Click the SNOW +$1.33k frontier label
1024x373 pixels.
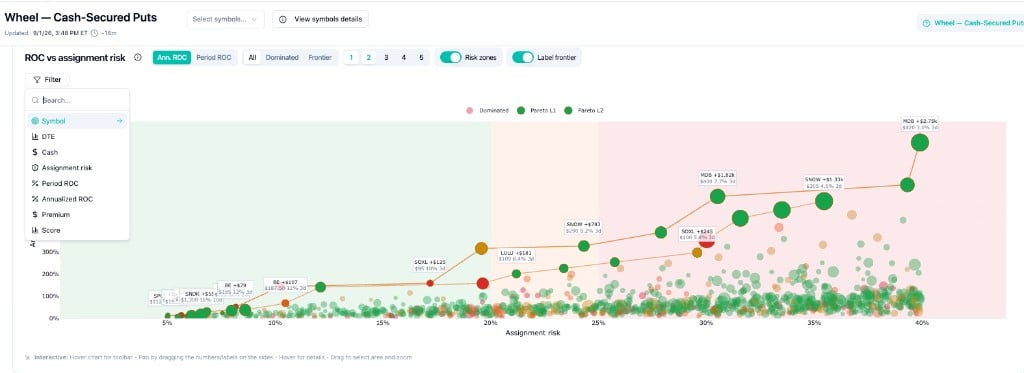click(x=824, y=182)
